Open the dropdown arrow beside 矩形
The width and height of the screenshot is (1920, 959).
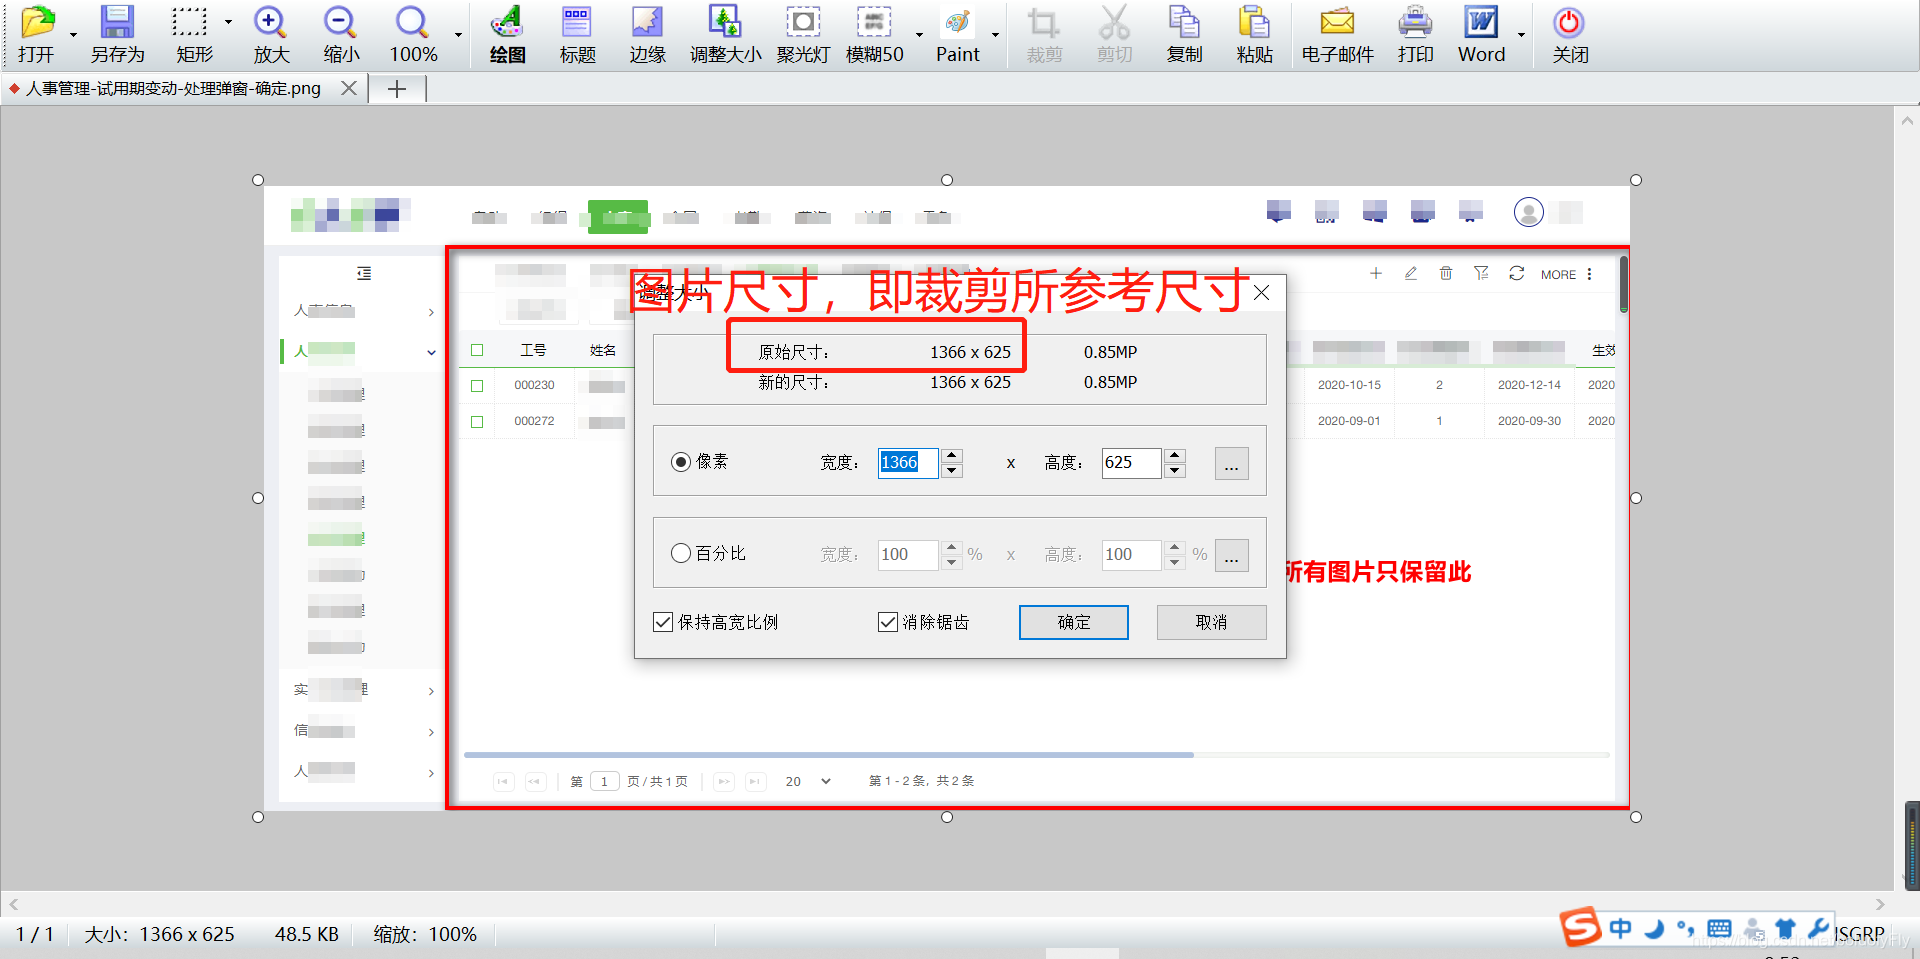228,21
